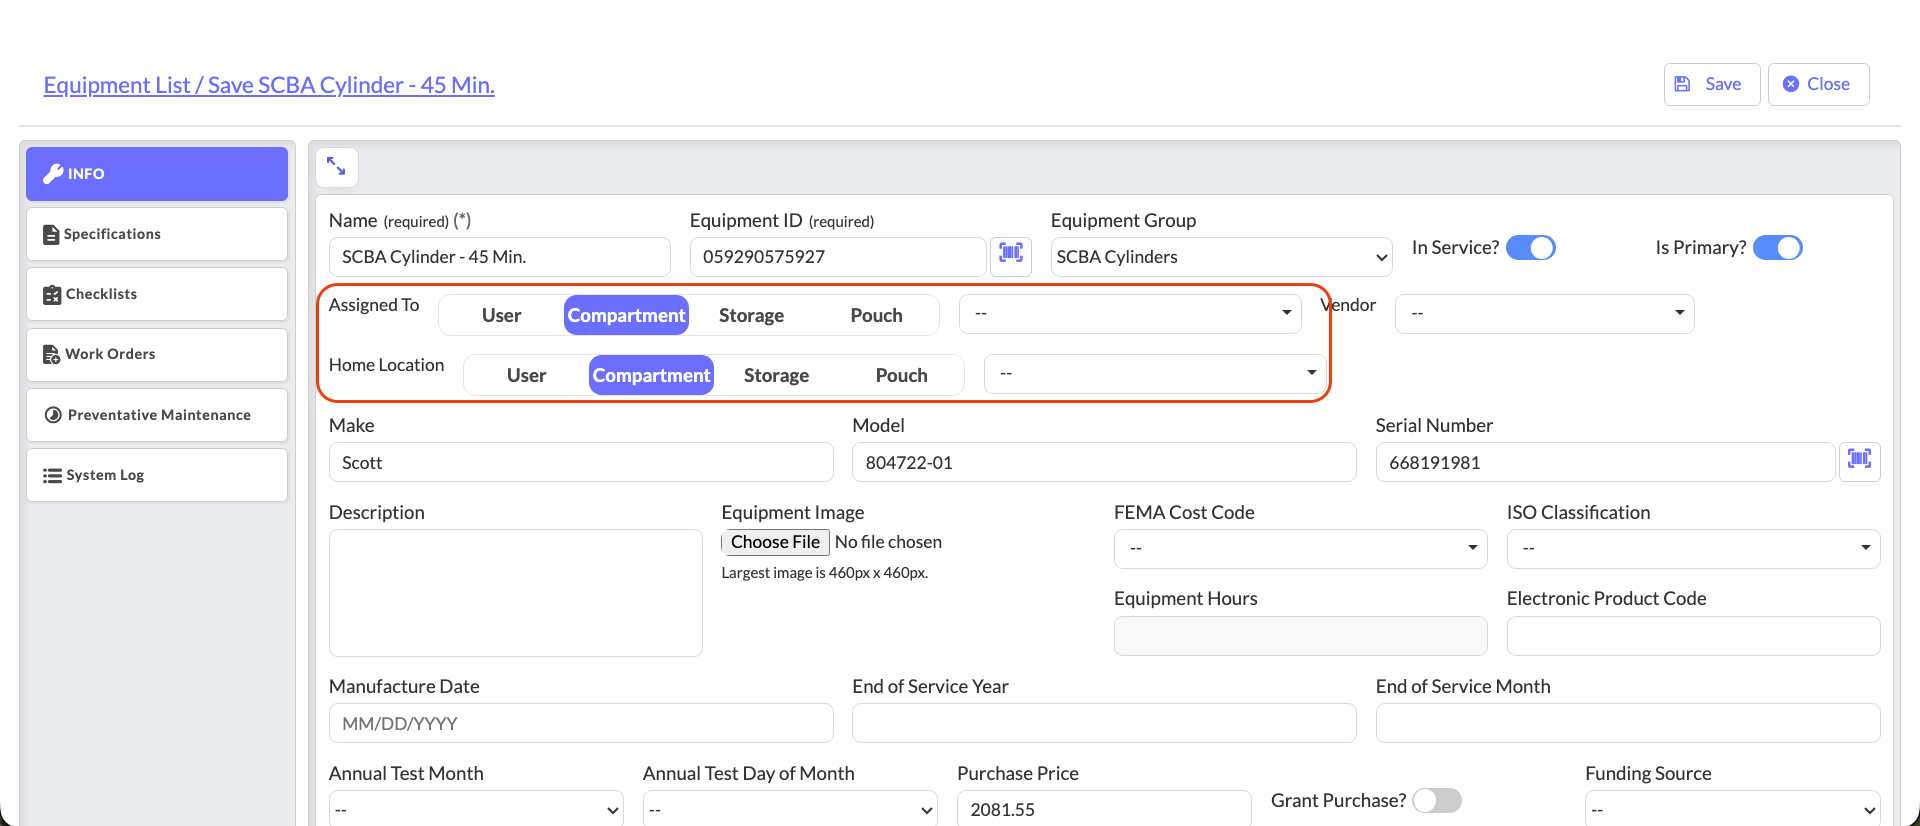This screenshot has height=826, width=1920.
Task: Click the Equipment Hours field
Action: click(1300, 636)
